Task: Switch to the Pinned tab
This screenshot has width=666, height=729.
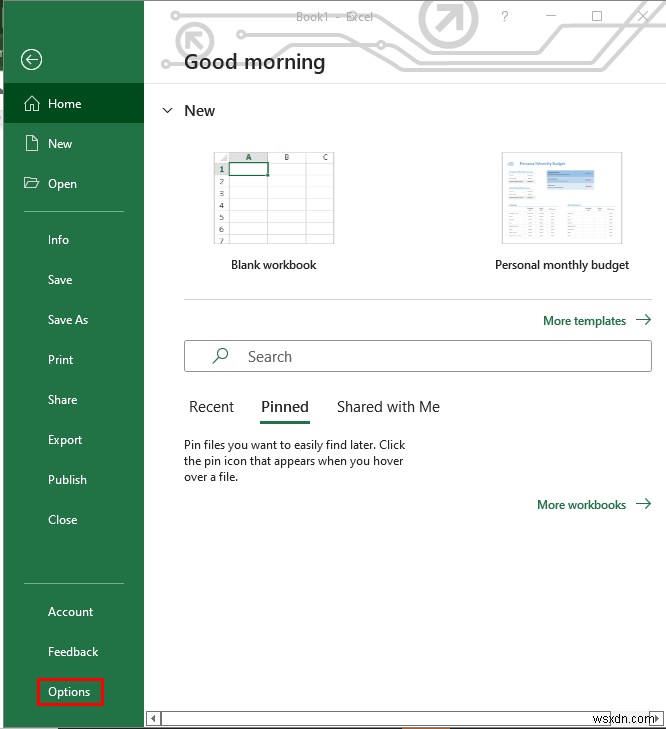Action: 285,407
